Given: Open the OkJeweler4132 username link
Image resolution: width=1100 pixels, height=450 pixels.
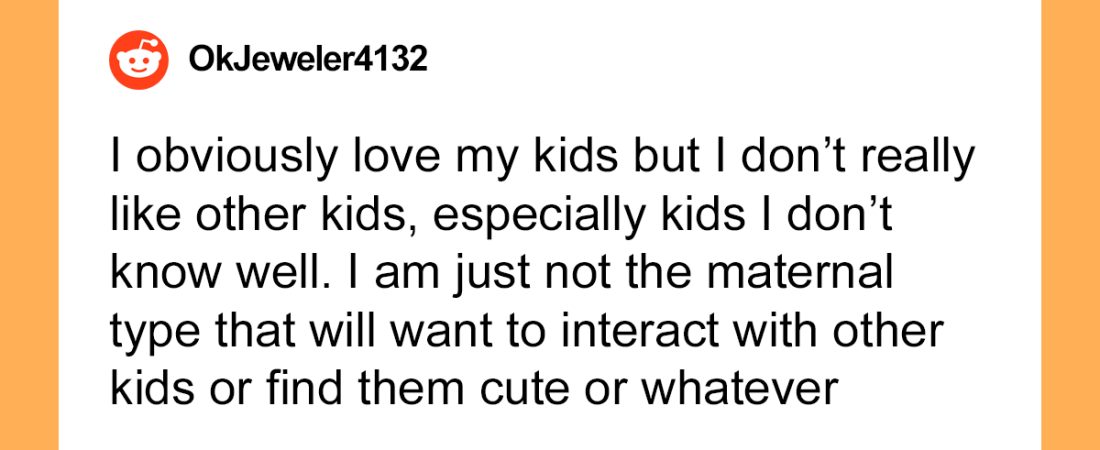Looking at the screenshot, I should pyautogui.click(x=308, y=60).
